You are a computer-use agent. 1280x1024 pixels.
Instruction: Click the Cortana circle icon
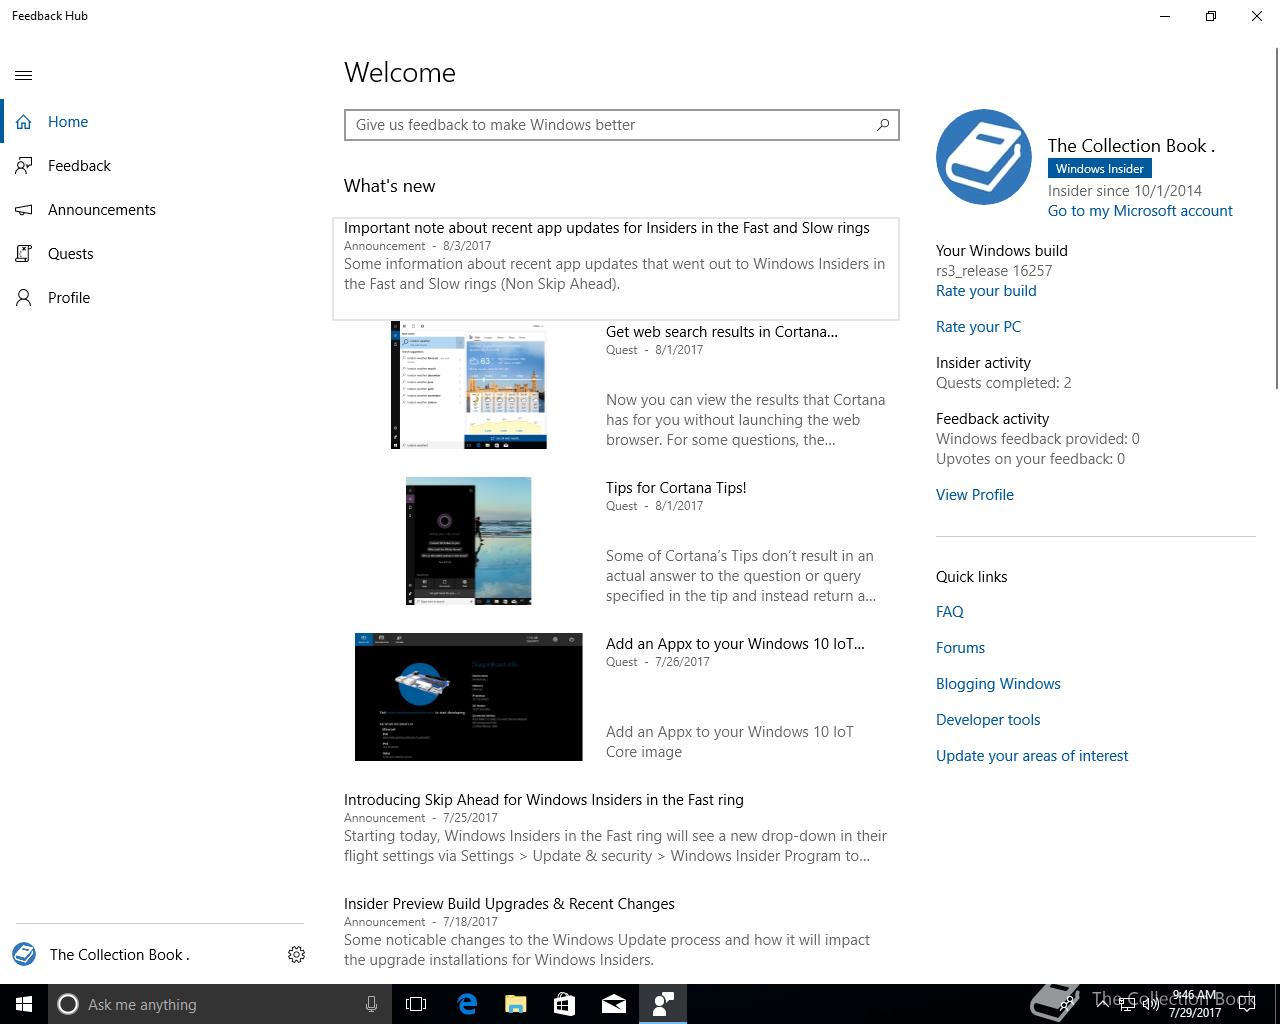point(68,1004)
